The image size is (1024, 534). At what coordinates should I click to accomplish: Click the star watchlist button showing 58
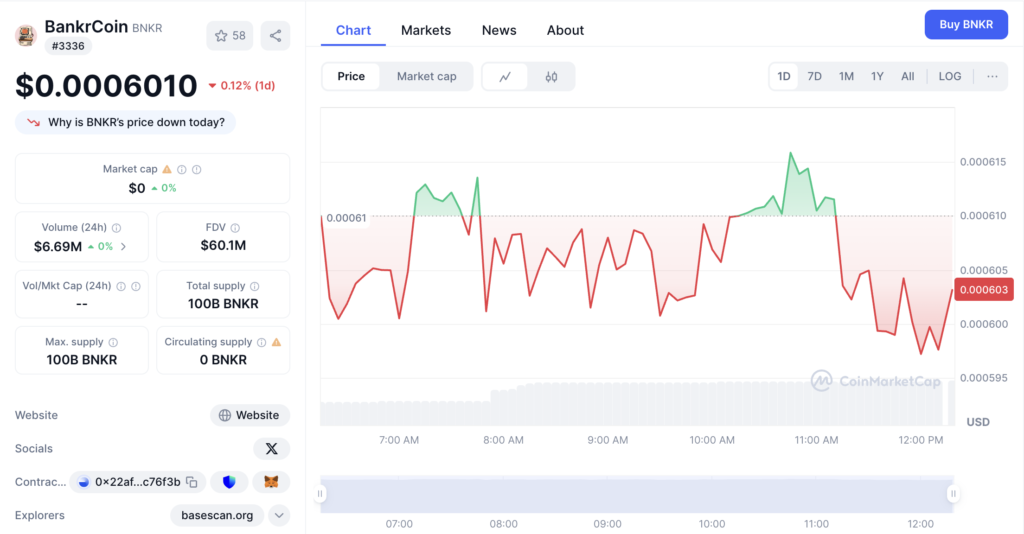230,36
